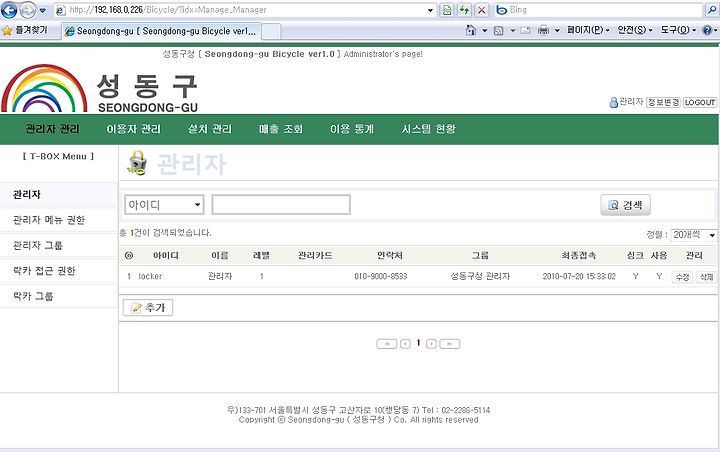Select 락카 접근 권한 in sidebar

pyautogui.click(x=59, y=271)
